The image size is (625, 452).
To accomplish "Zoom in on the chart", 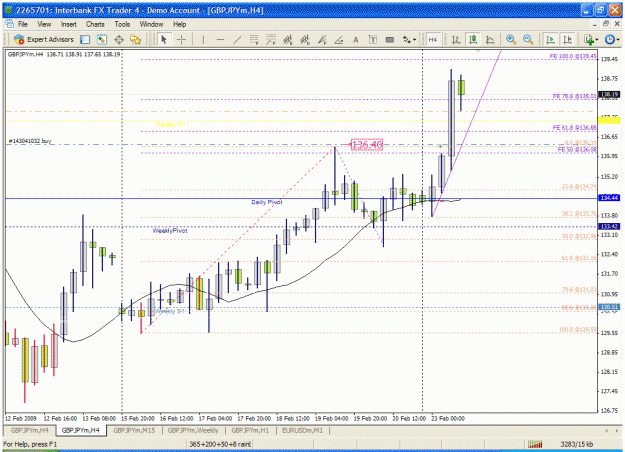I will click(511, 39).
